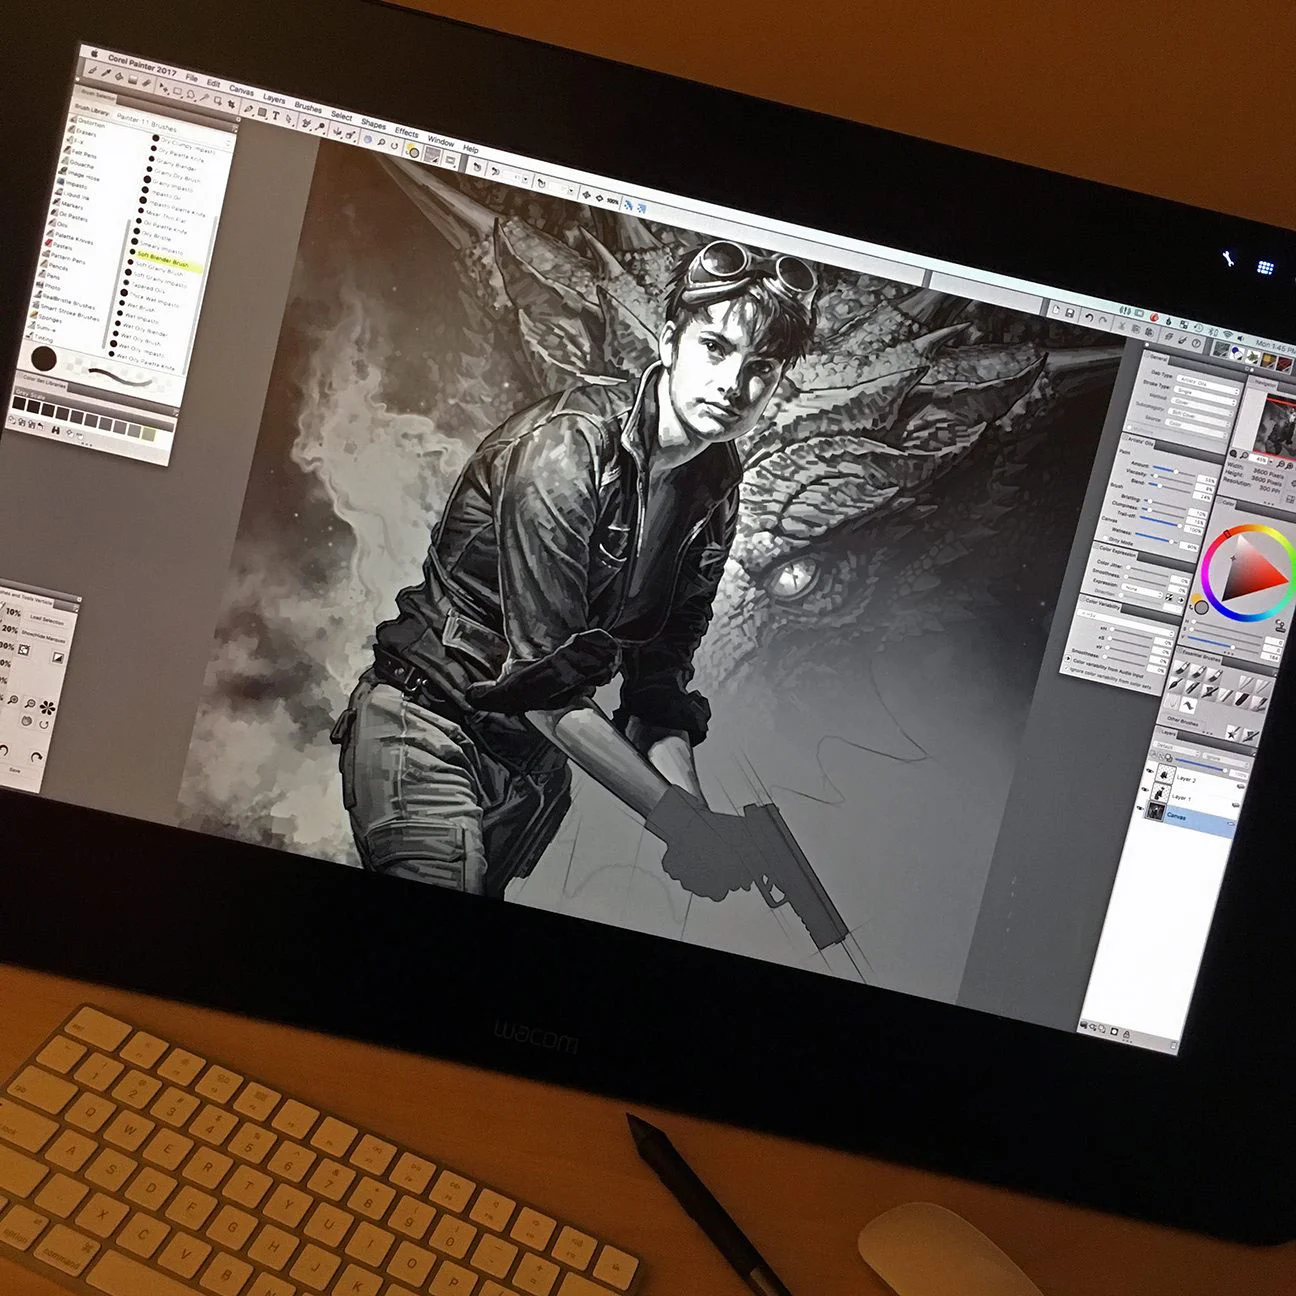Adjust the Artists' Oils Amount slider
1296x1296 pixels.
point(1173,470)
